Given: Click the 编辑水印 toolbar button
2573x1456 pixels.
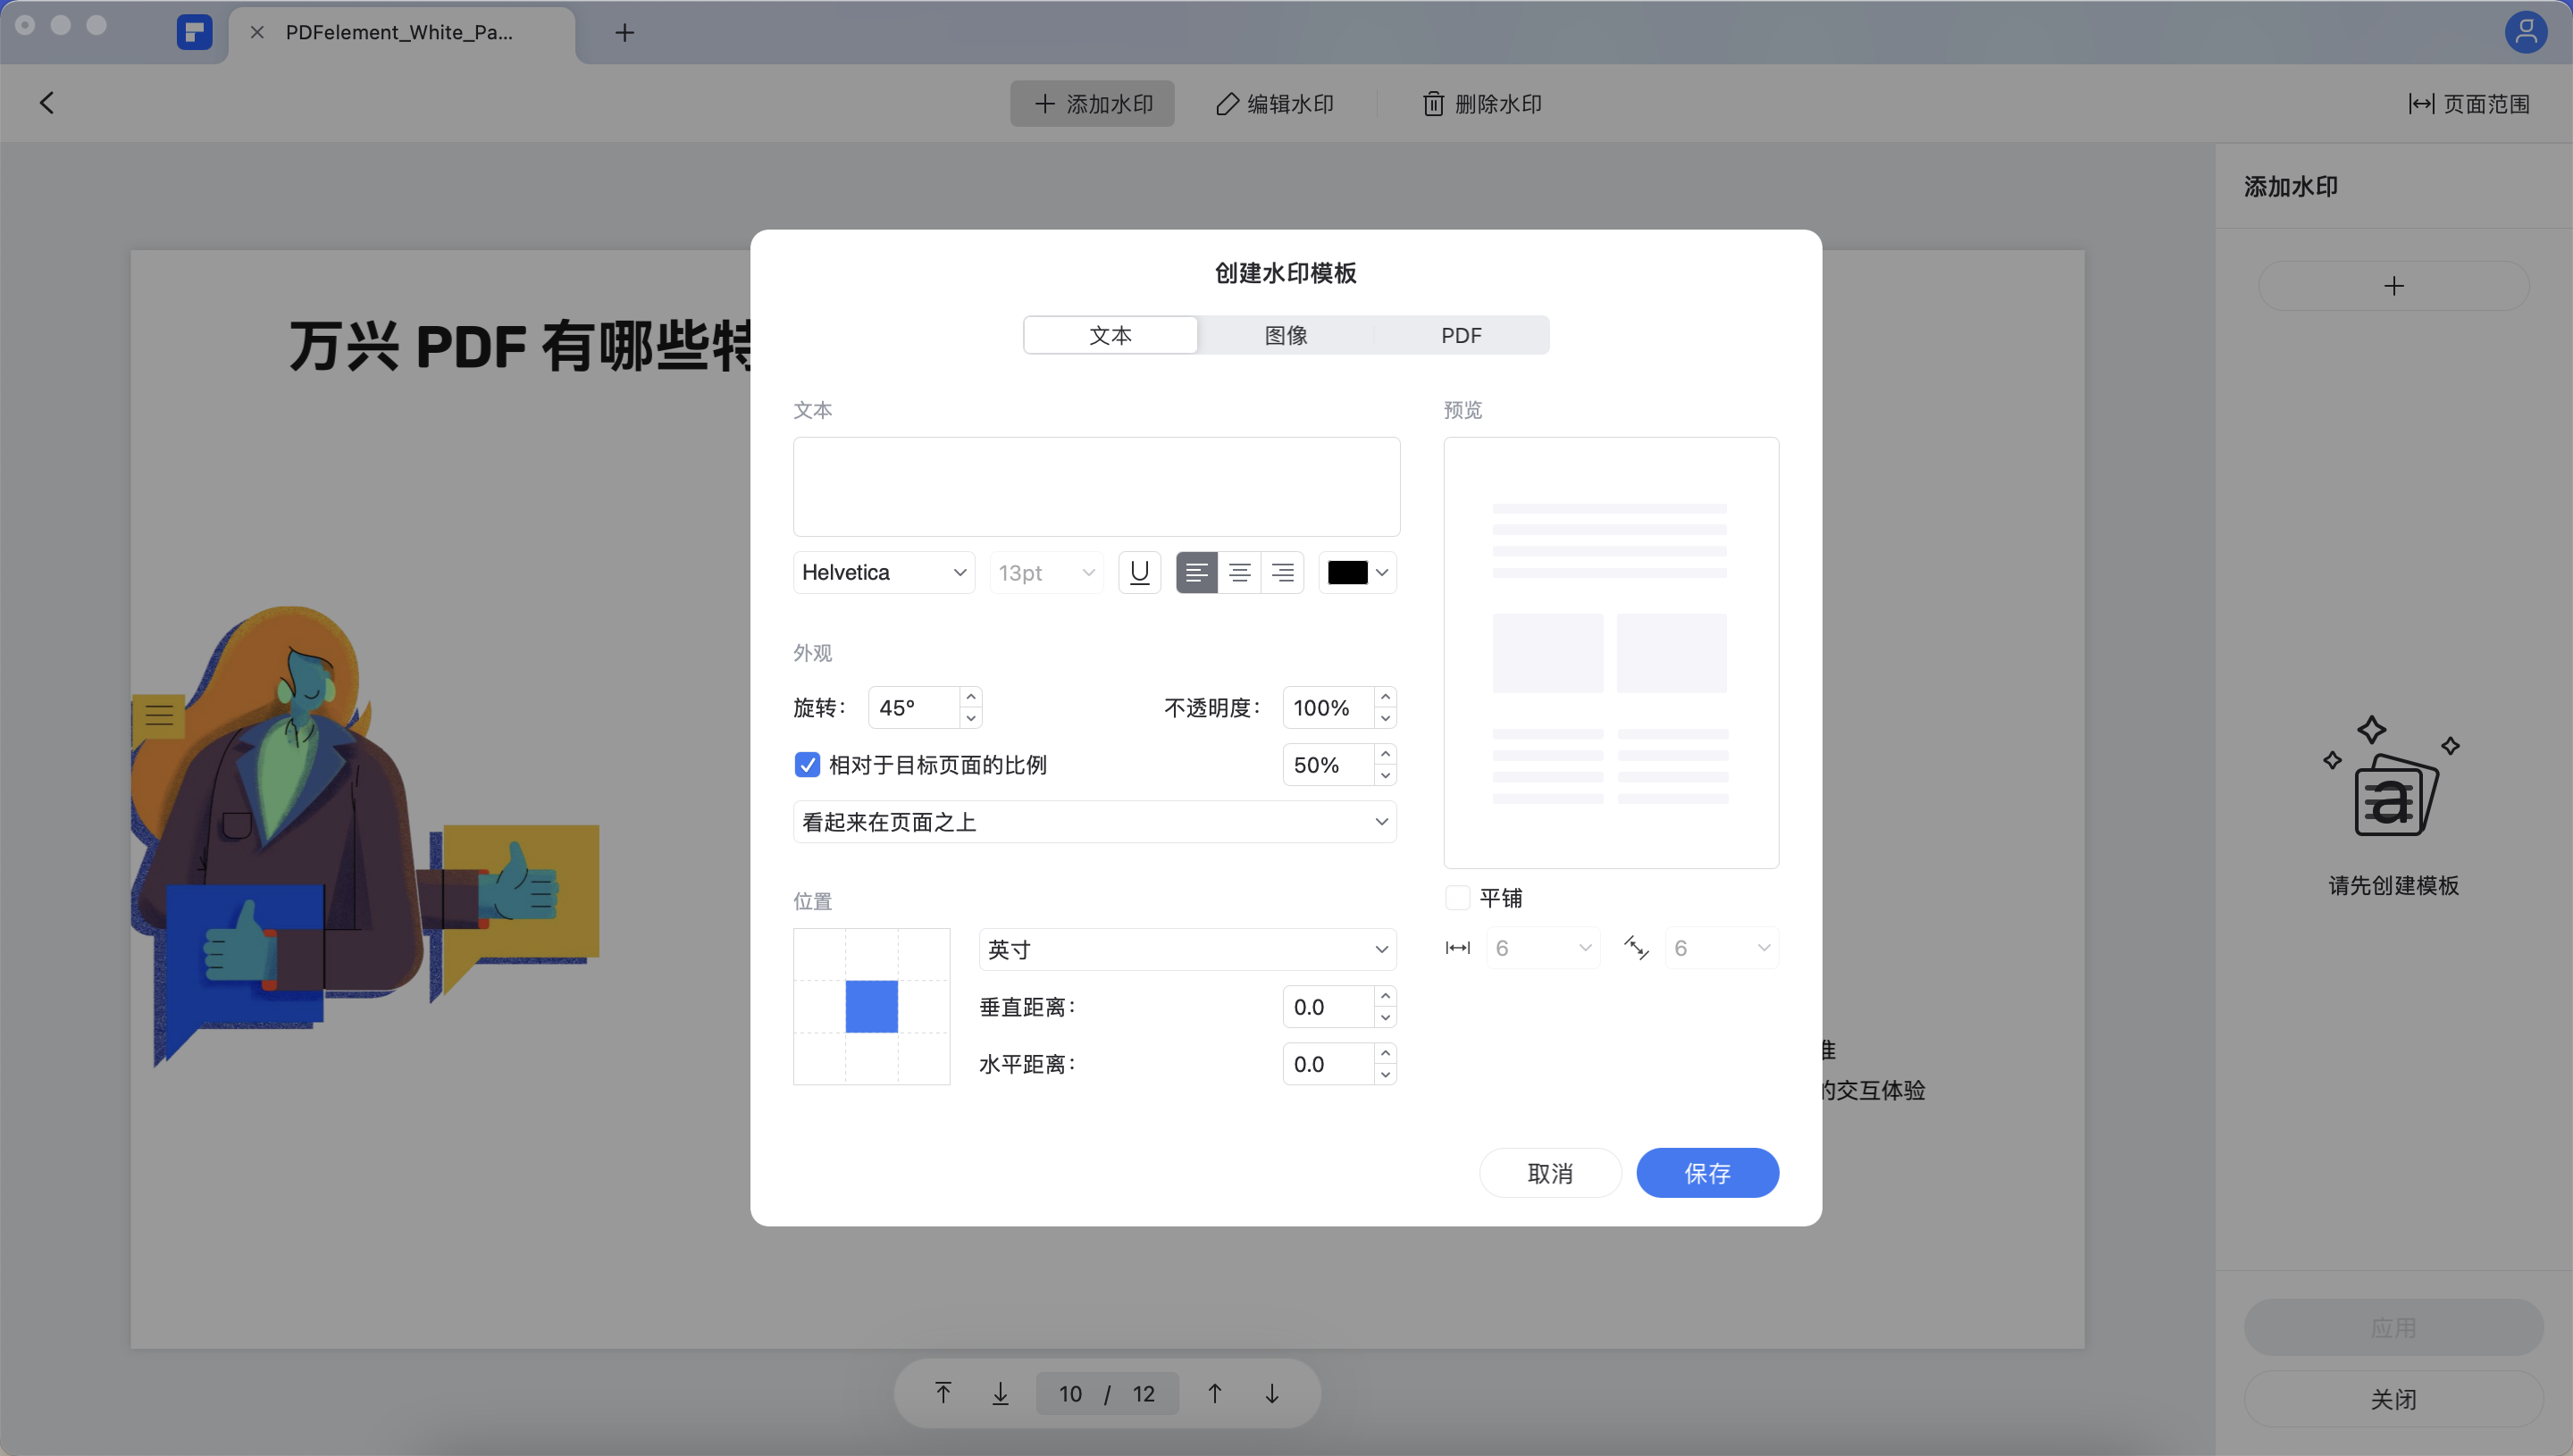Looking at the screenshot, I should click(x=1274, y=104).
